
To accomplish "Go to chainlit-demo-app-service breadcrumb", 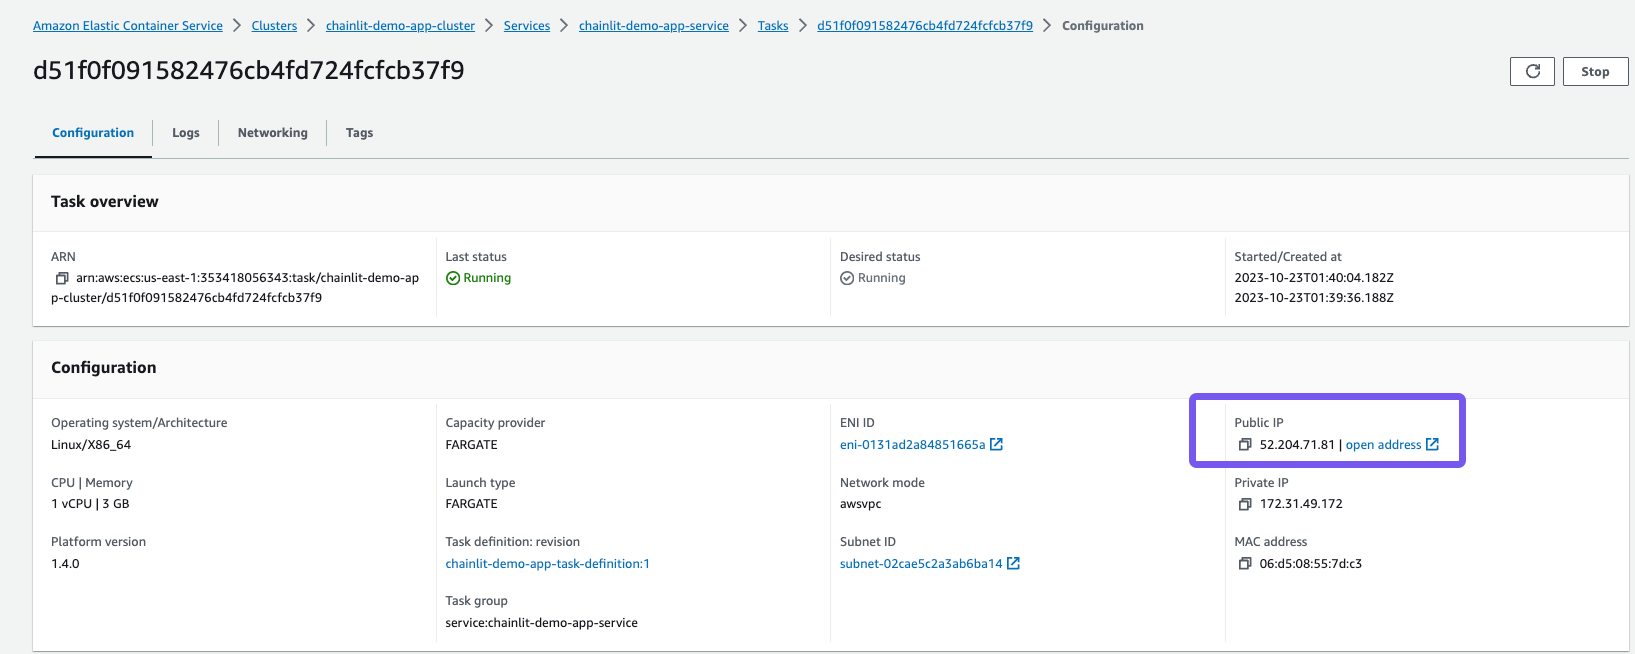I will coord(653,26).
